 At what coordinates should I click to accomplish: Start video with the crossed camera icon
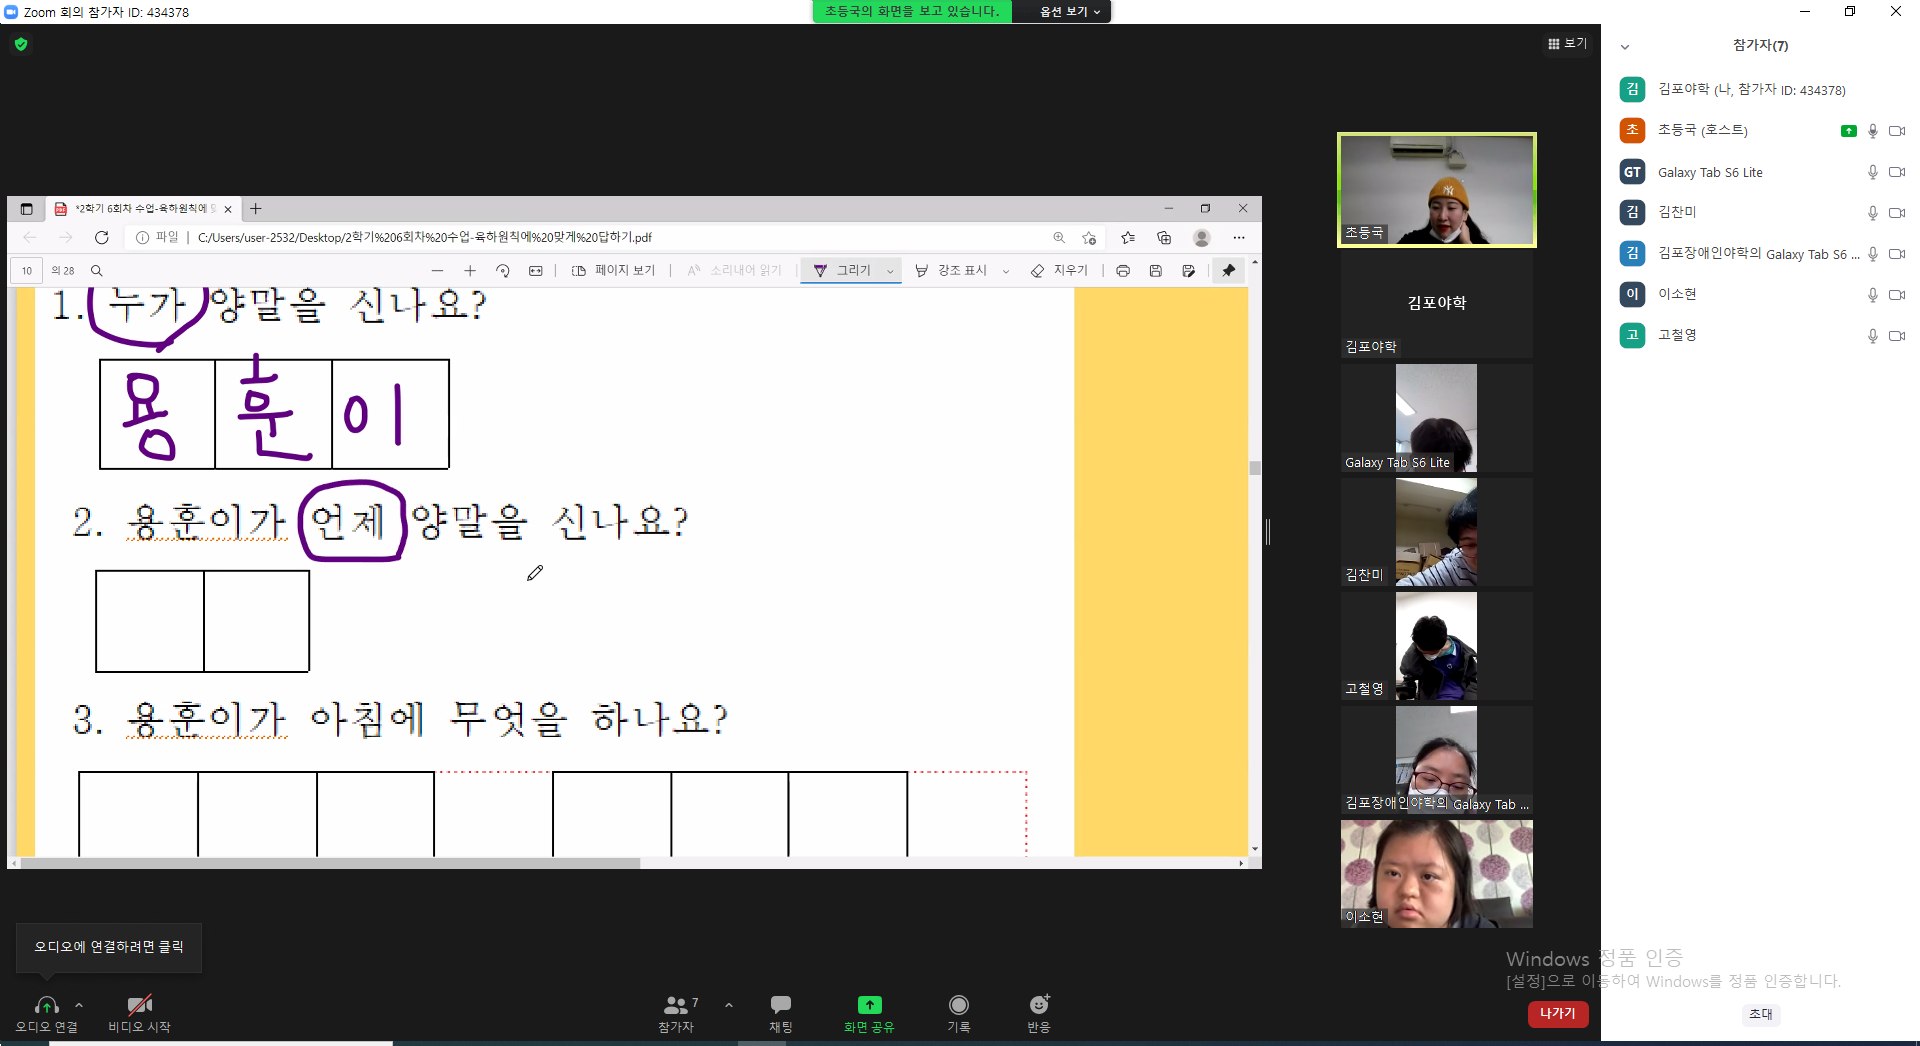(x=139, y=1005)
